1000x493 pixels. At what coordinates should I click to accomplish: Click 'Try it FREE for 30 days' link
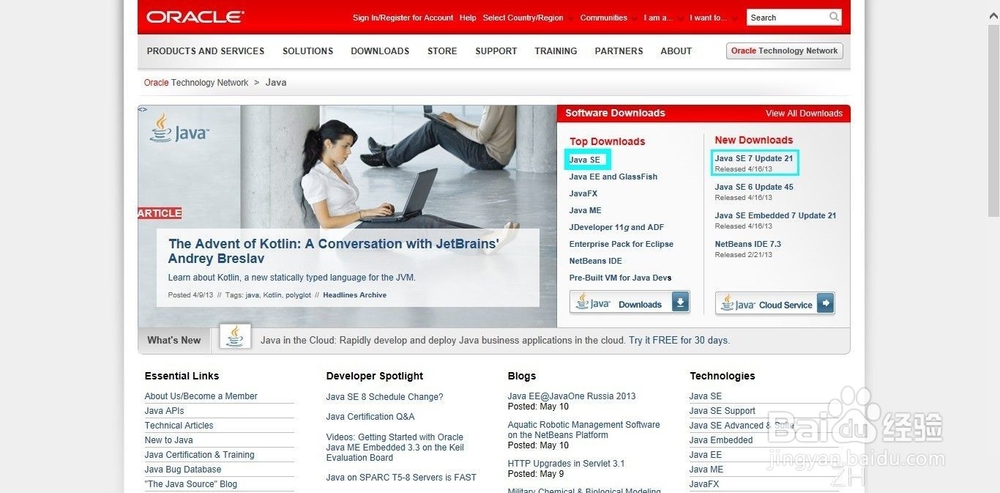point(679,341)
